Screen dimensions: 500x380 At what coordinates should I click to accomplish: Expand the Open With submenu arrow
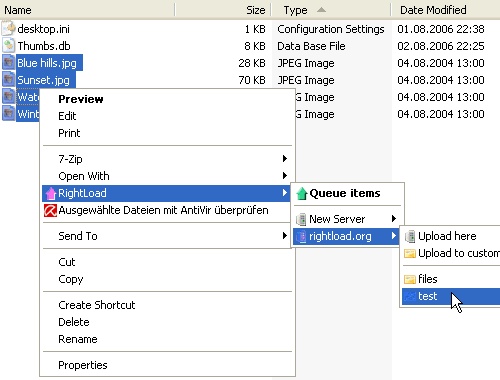click(x=285, y=176)
